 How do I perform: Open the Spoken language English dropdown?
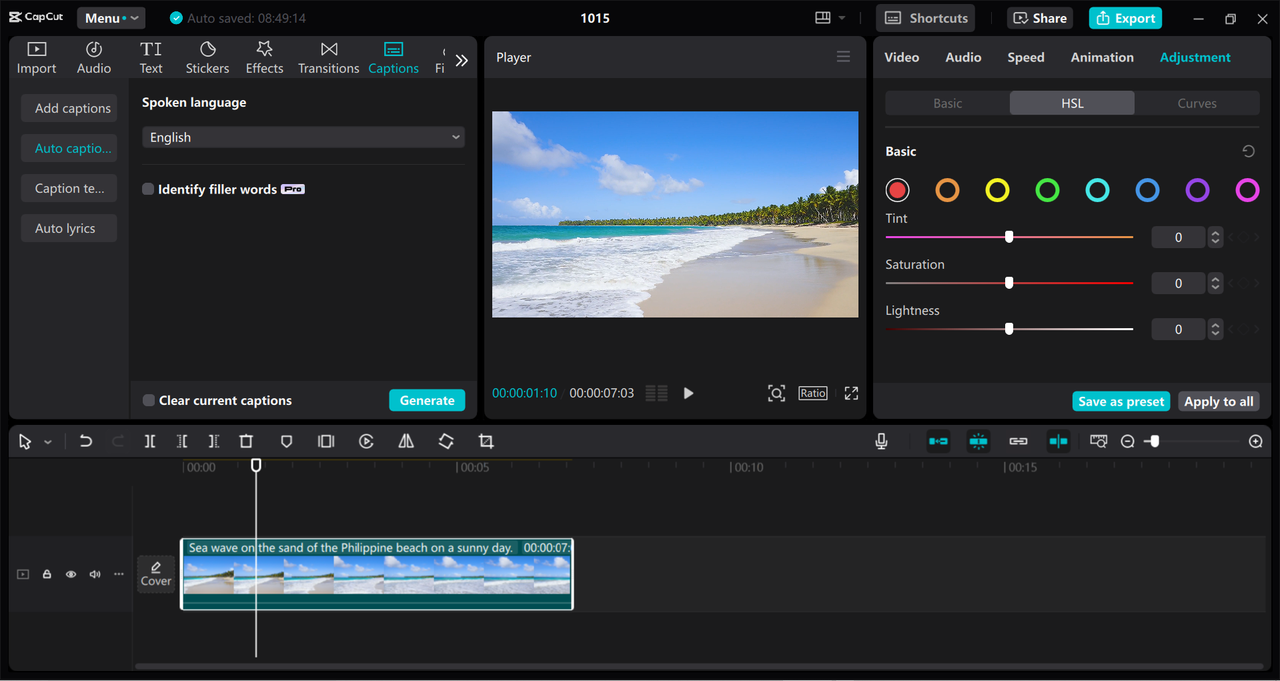(x=303, y=137)
